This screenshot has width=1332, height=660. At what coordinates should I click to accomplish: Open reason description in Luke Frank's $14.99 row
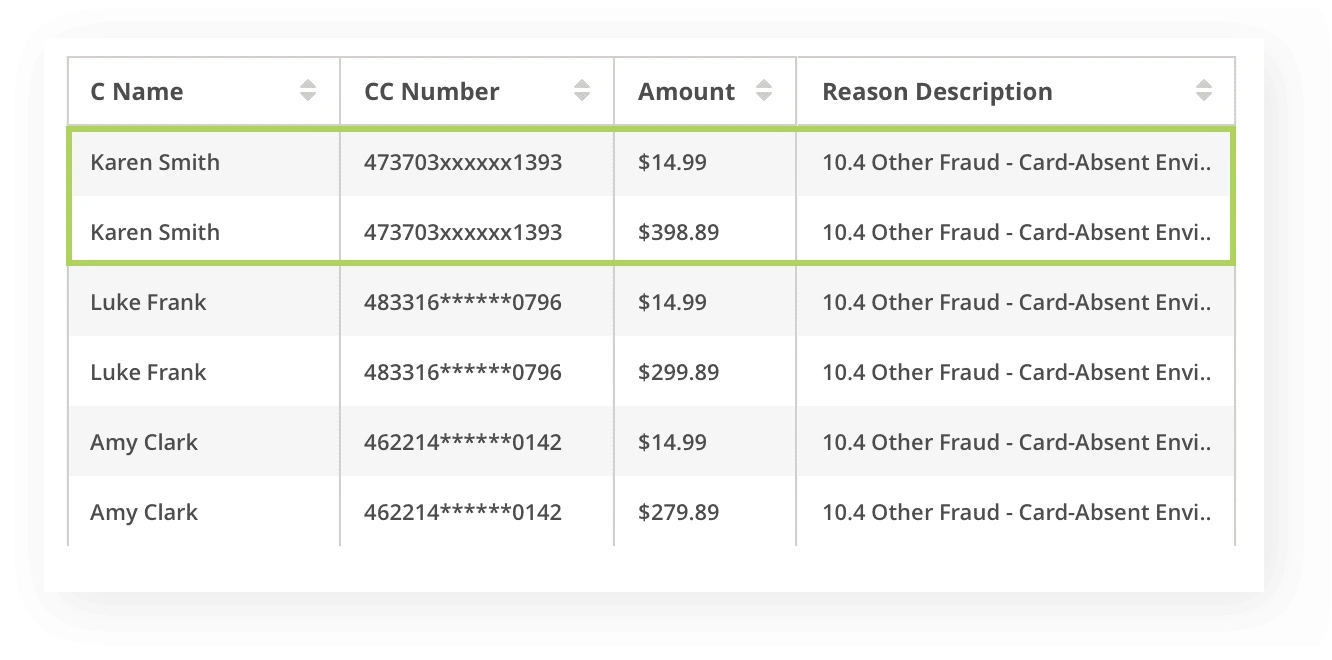coord(1016,302)
